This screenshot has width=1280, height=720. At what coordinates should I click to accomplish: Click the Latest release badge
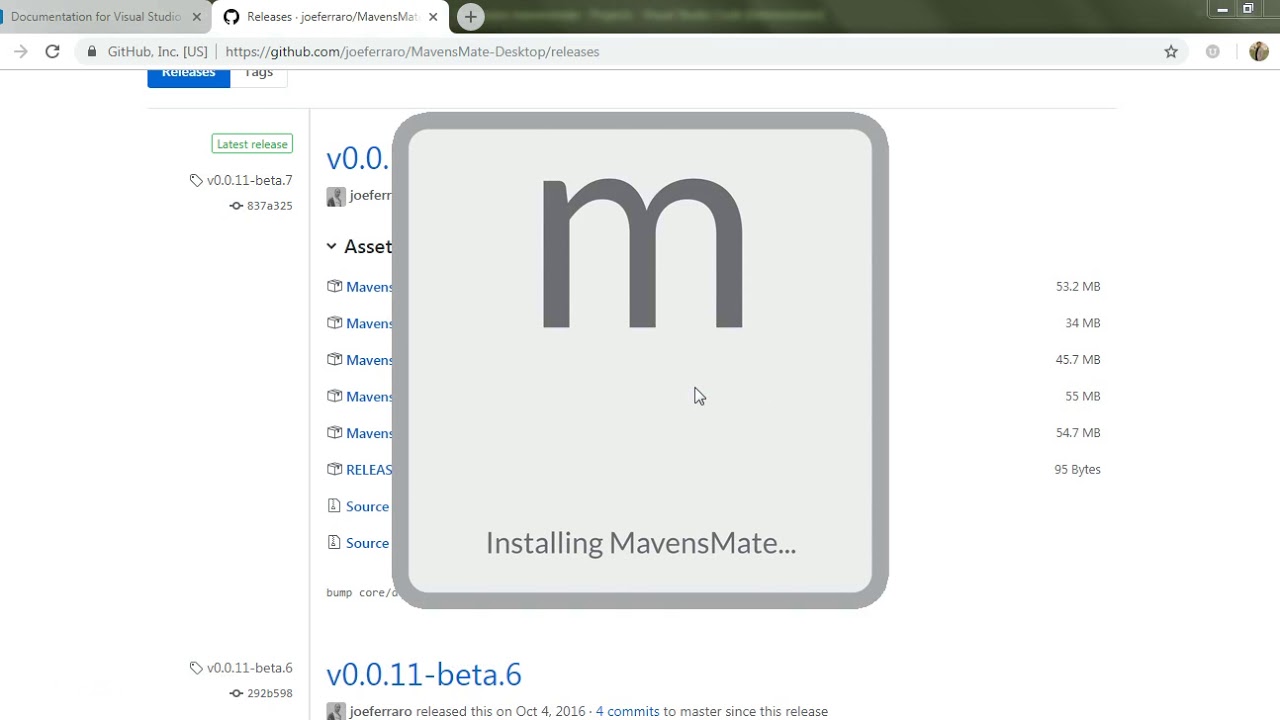[252, 144]
